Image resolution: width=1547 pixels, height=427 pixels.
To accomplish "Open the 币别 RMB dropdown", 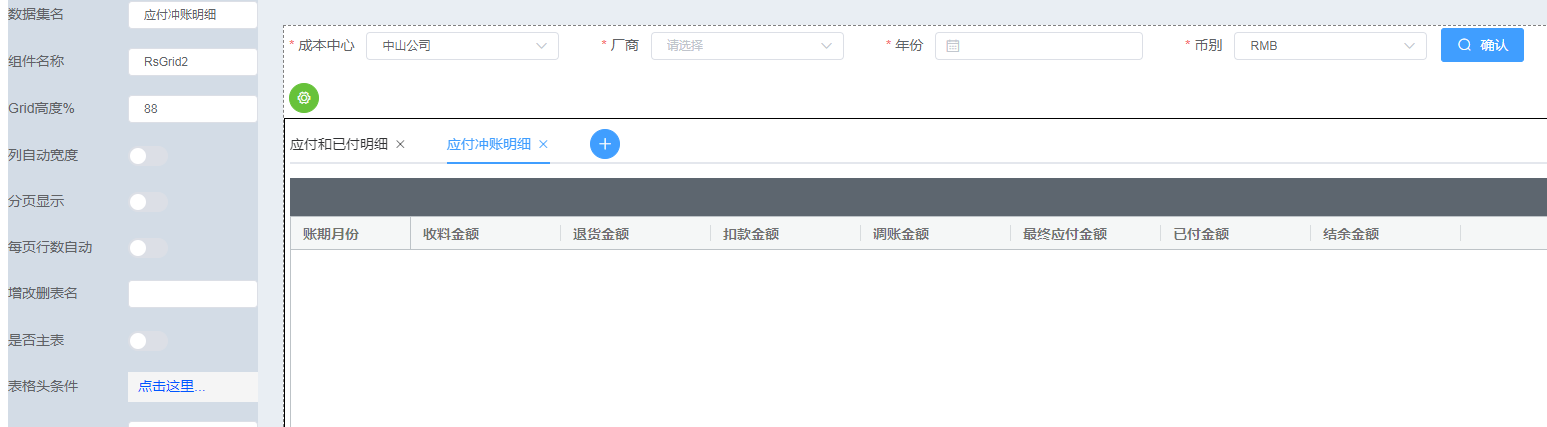I will pyautogui.click(x=1330, y=46).
